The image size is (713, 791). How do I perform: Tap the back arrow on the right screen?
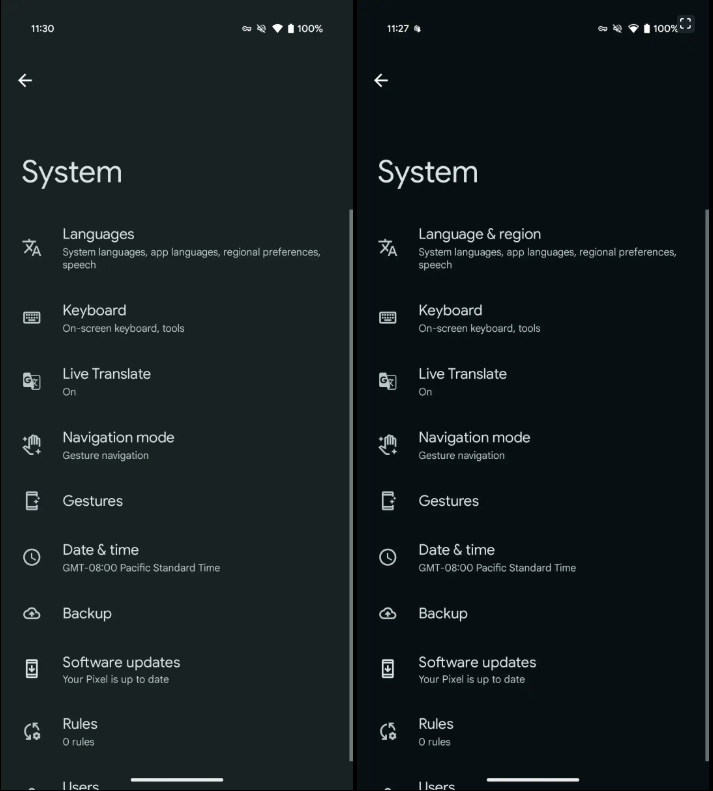coord(381,80)
